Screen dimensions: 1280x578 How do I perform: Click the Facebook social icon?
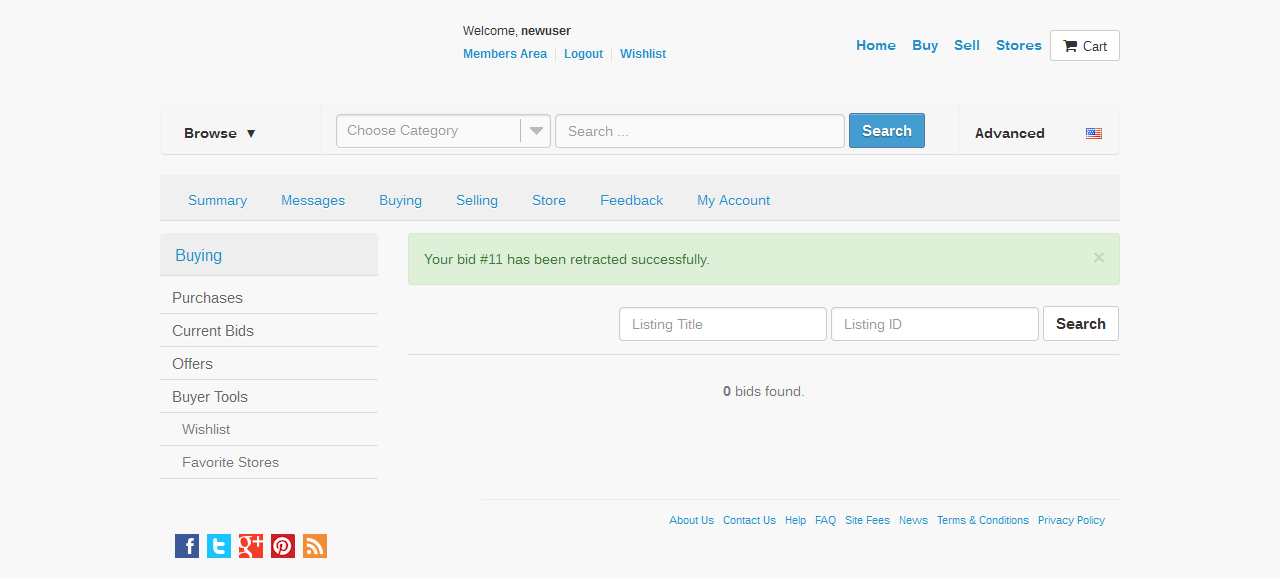187,546
